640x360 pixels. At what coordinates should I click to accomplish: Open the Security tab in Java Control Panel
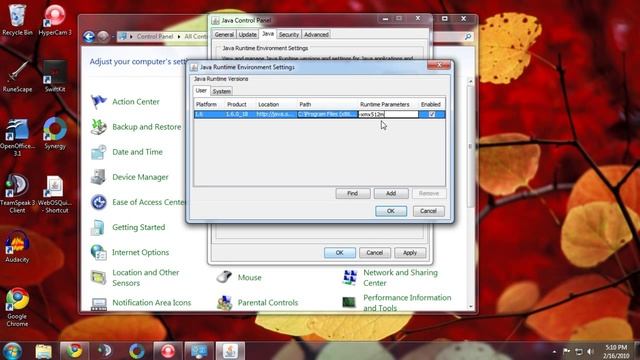pos(289,34)
